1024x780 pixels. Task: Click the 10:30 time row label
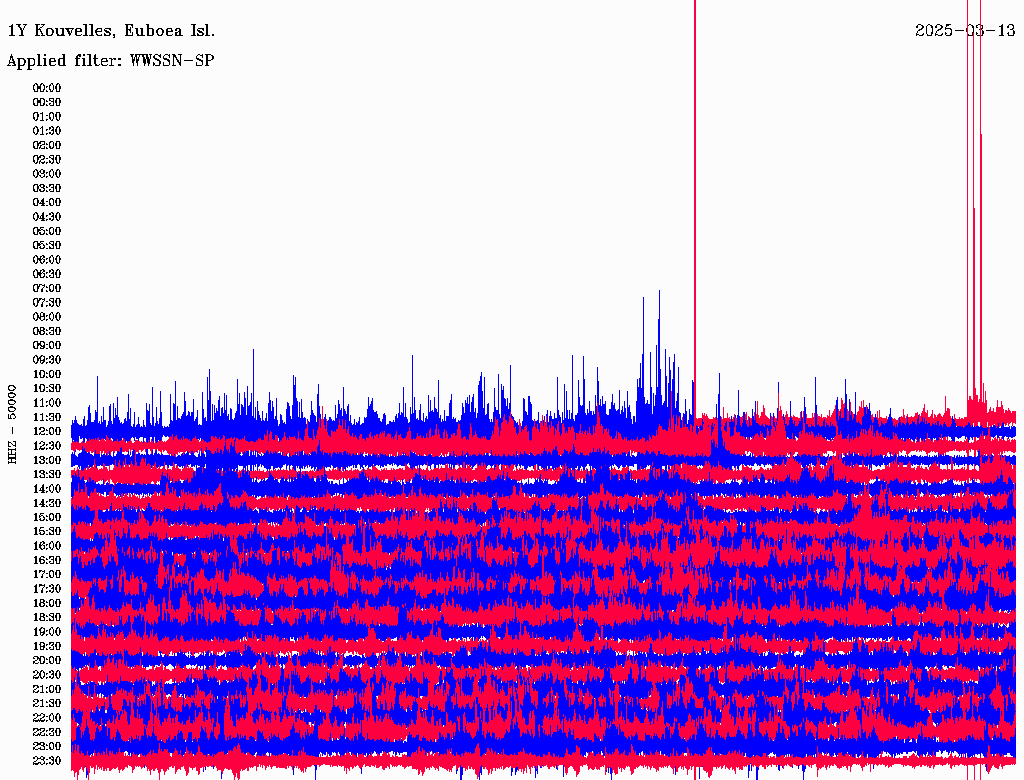[47, 389]
